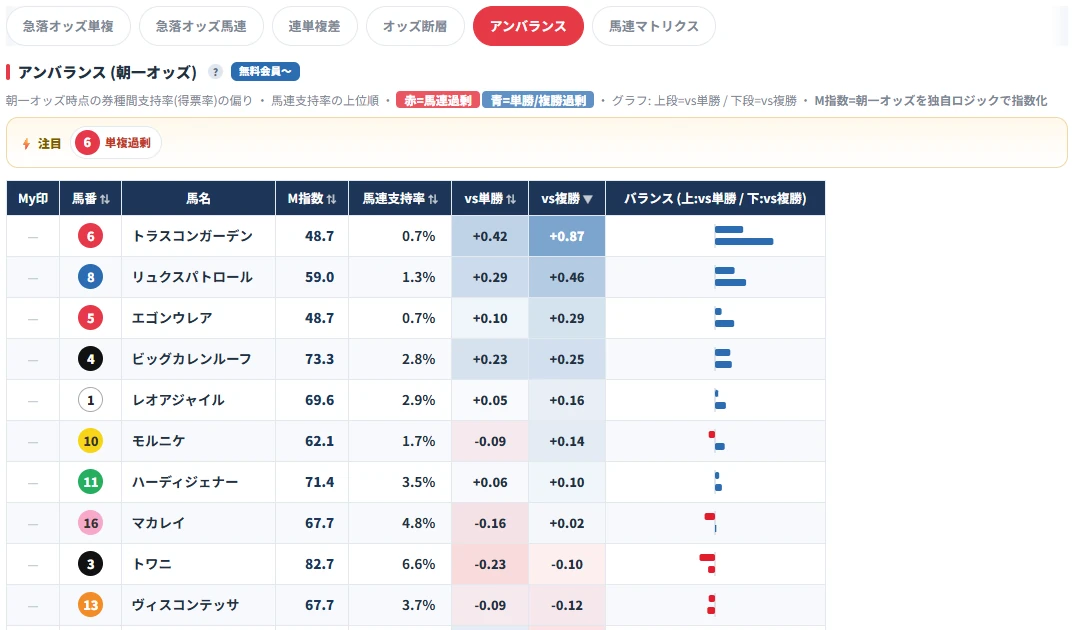The width and height of the screenshot is (1074, 630).
Task: Click the 6 単複過剰 attention chip
Action: click(x=116, y=142)
